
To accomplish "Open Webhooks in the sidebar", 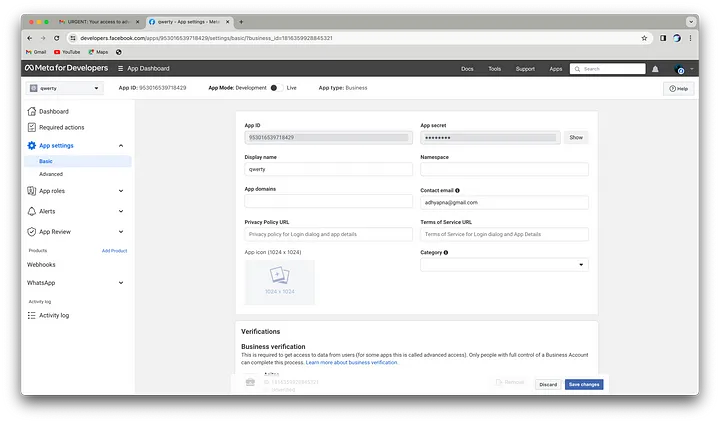I will pos(41,265).
